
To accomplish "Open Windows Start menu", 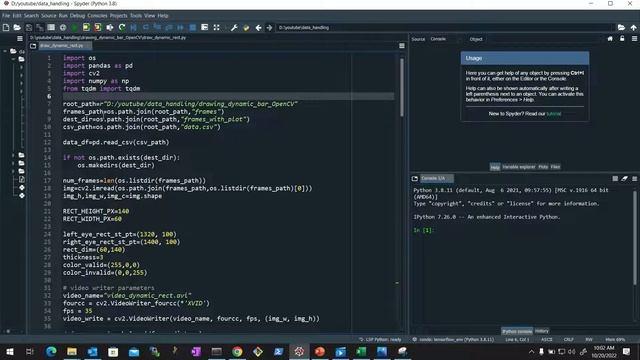I will click(x=9, y=351).
